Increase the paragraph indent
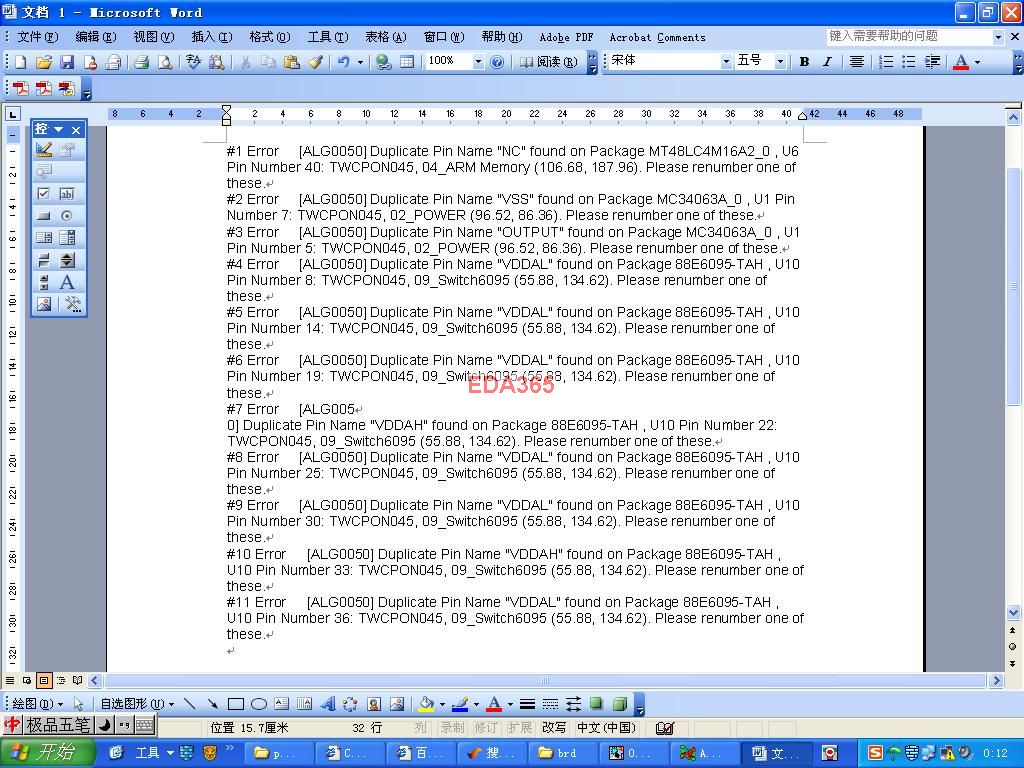 933,62
